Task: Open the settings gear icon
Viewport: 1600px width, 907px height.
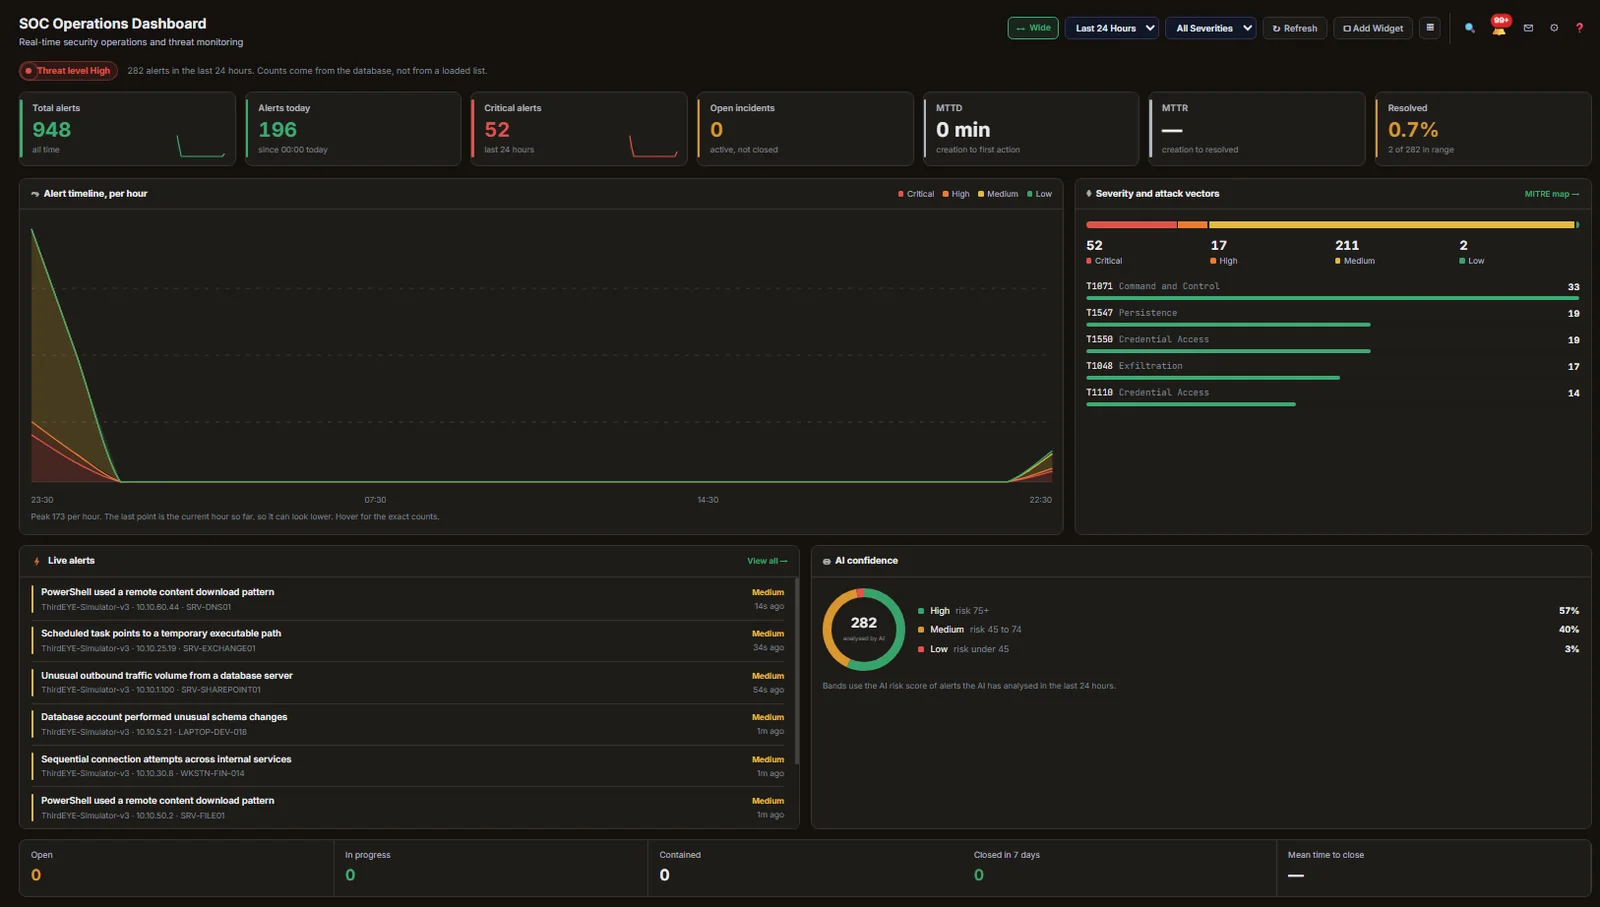Action: coord(1554,28)
